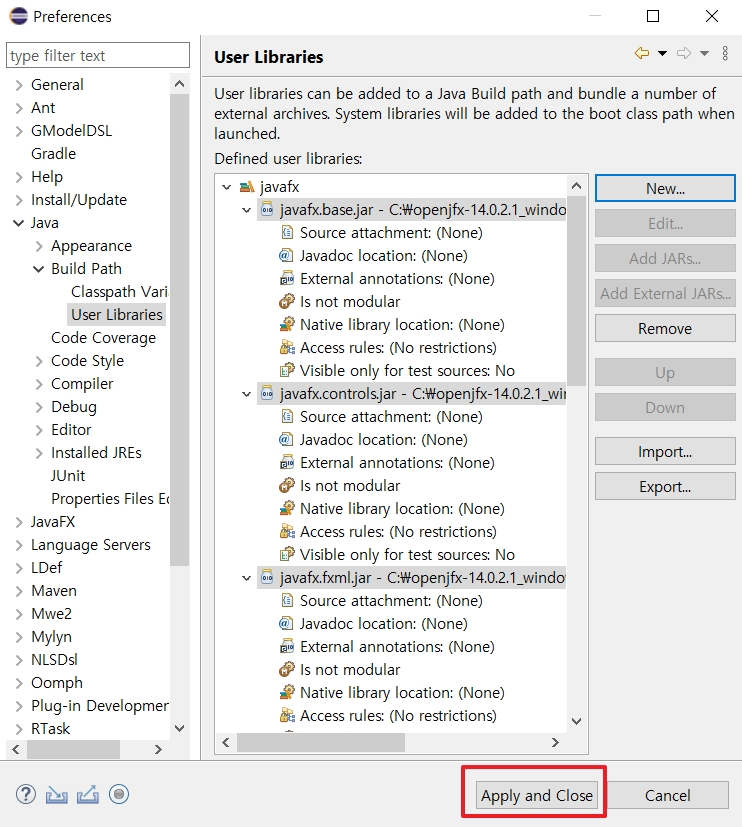Open the Forward history dropdown arrow
Viewport: 742px width, 827px height.
point(704,53)
